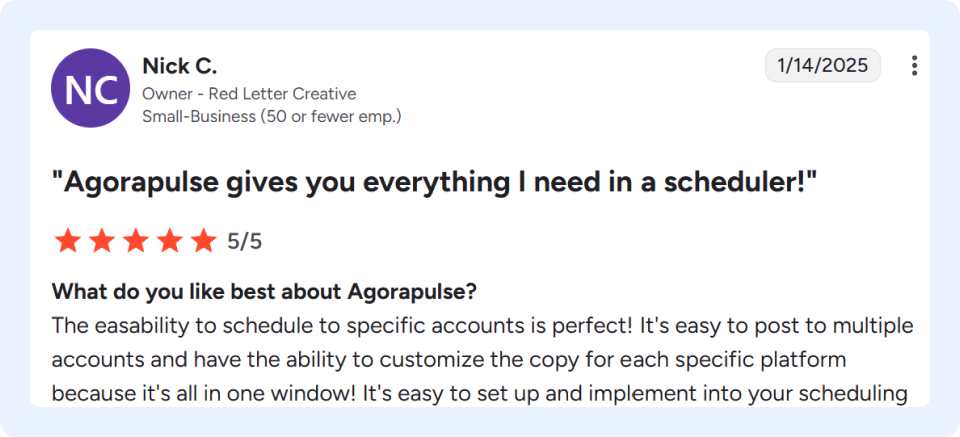Click the line starting "accounts and have the ability"
Screen dimensions: 960x437
[449, 360]
